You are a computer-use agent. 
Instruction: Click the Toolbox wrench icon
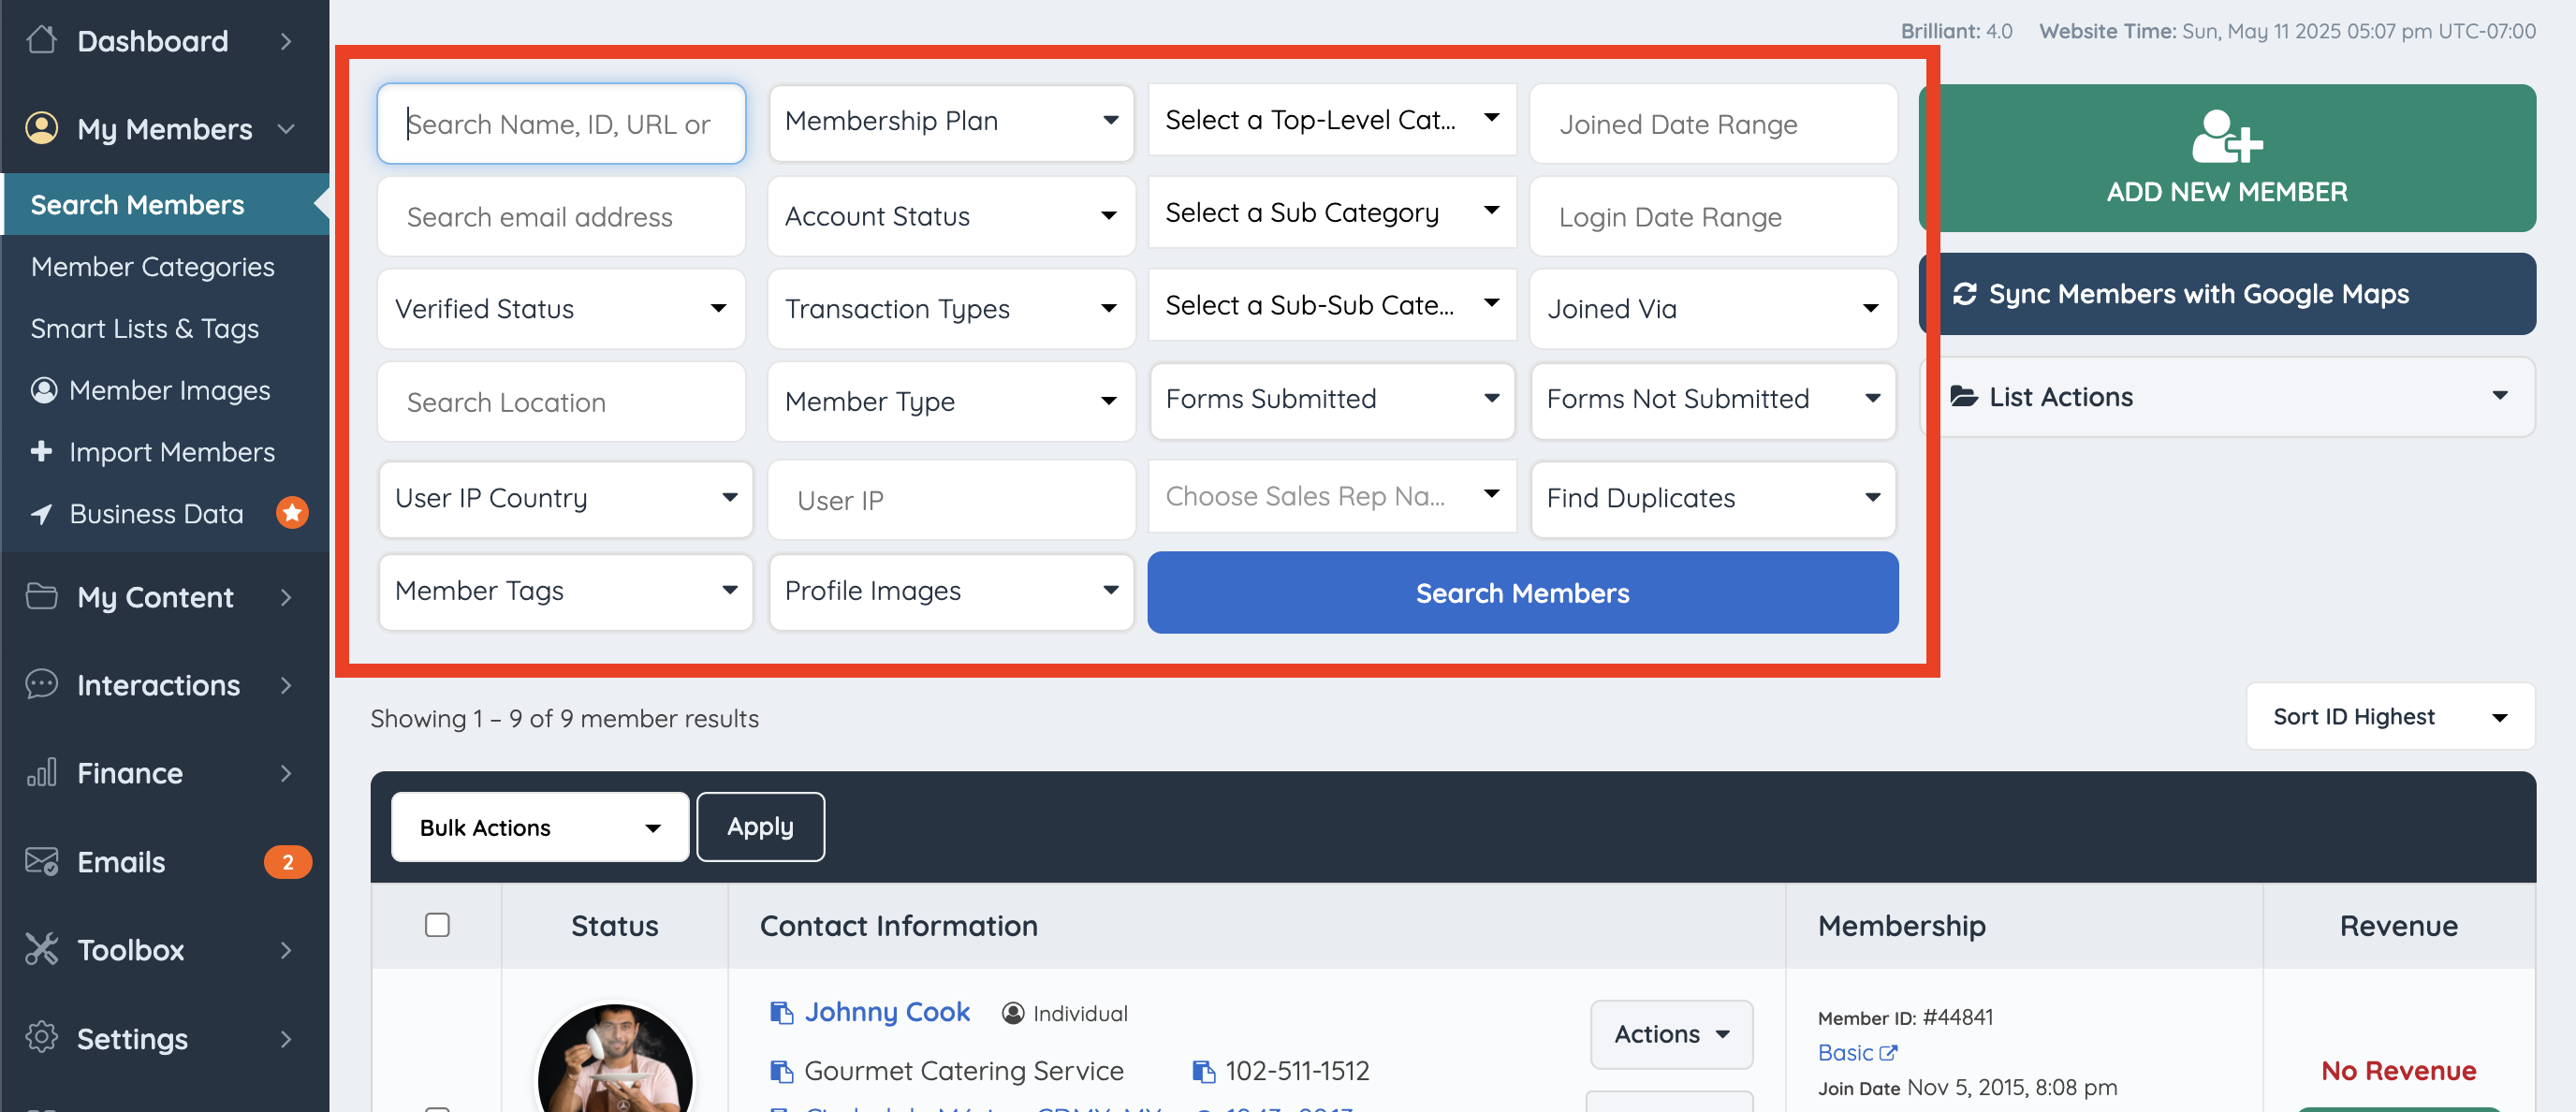click(41, 949)
